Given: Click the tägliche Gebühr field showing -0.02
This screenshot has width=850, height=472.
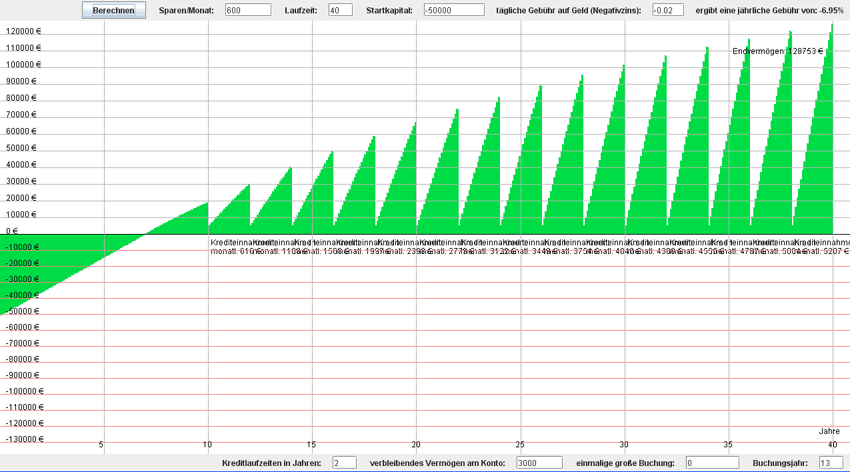Looking at the screenshot, I should [x=667, y=10].
